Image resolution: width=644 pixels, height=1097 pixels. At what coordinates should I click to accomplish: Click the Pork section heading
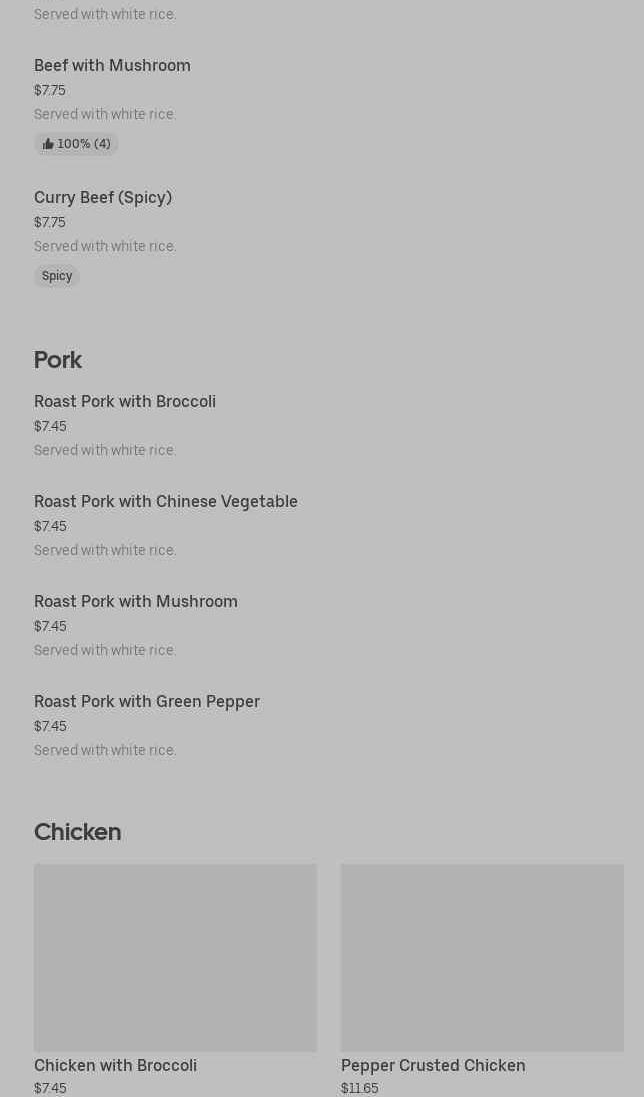coord(58,360)
